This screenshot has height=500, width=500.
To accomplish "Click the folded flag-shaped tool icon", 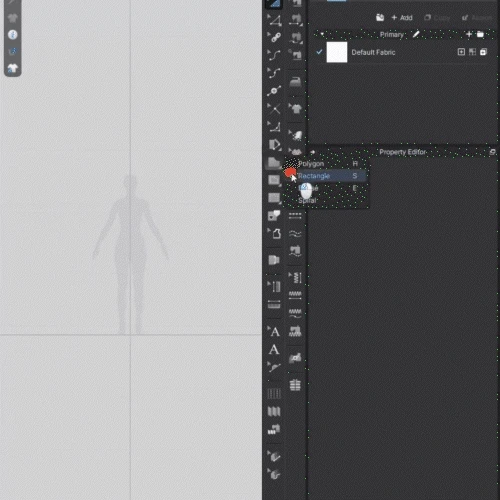I will pos(274,260).
